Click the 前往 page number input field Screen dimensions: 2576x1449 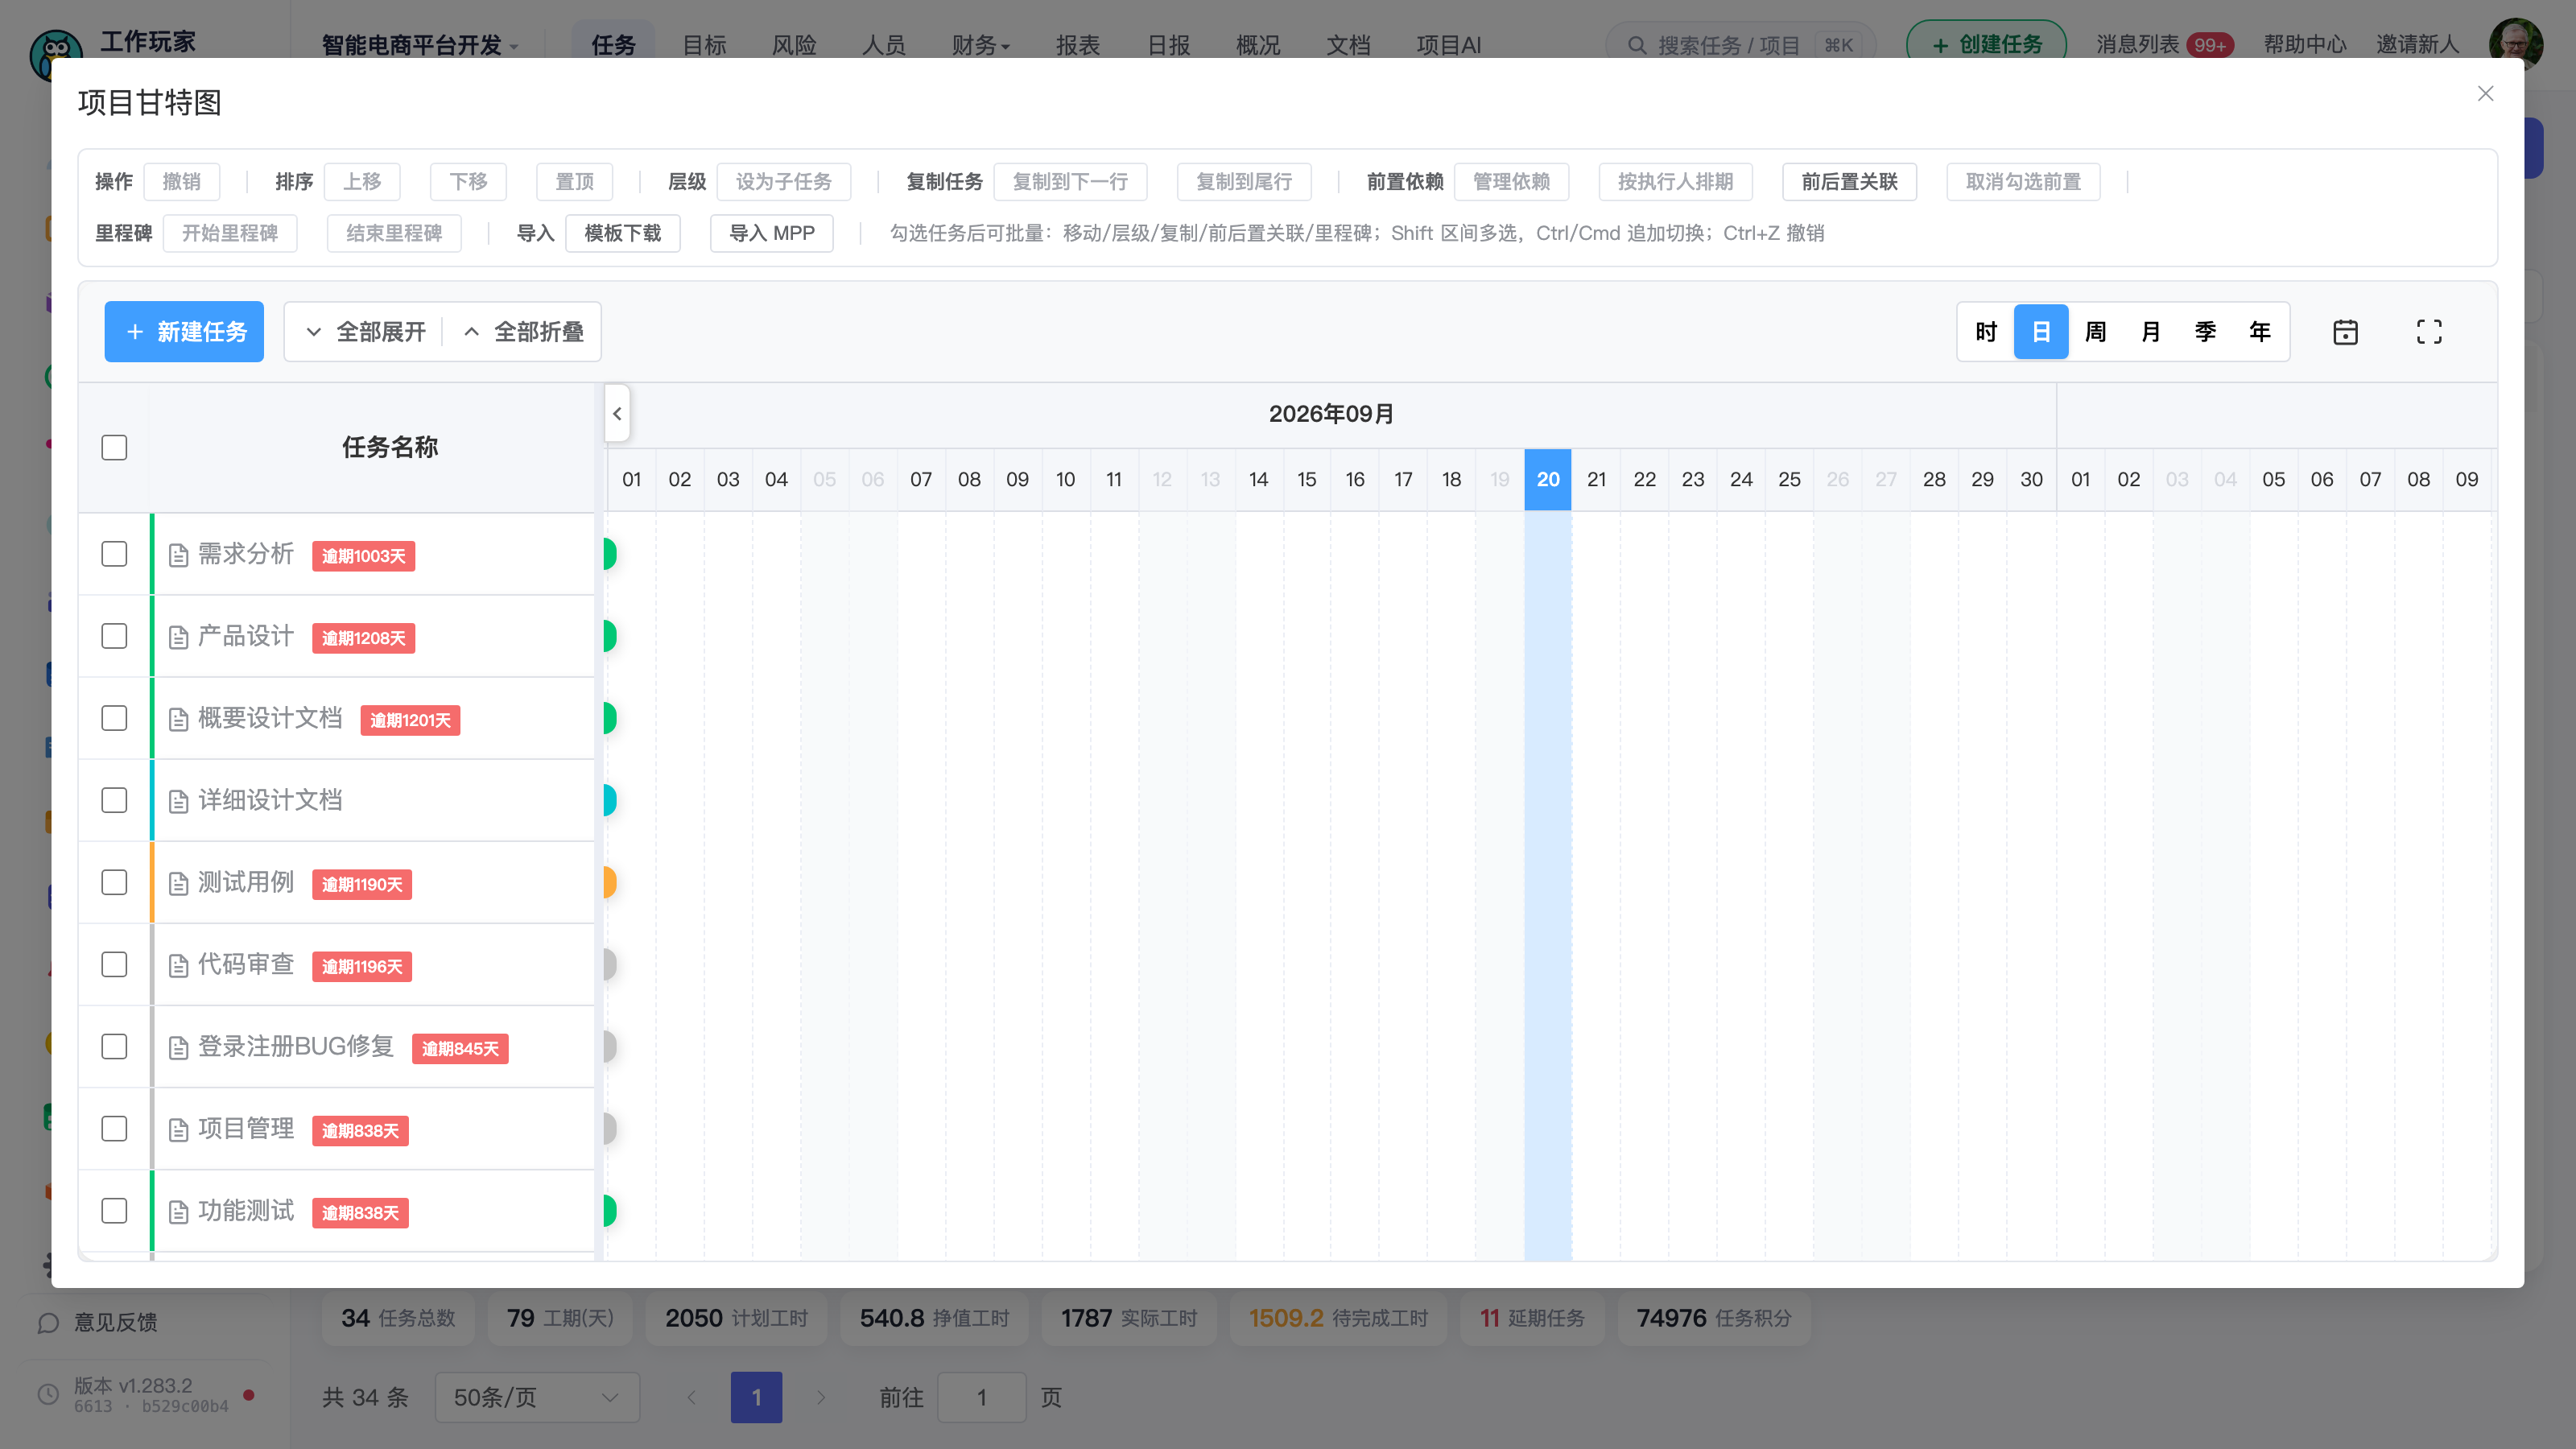982,1397
